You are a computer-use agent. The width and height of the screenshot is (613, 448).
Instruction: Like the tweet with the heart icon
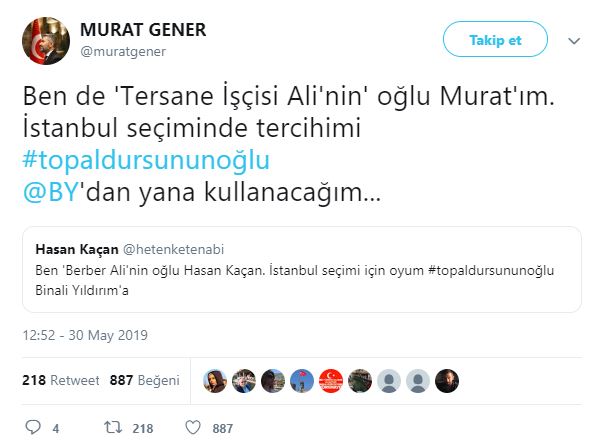click(195, 428)
